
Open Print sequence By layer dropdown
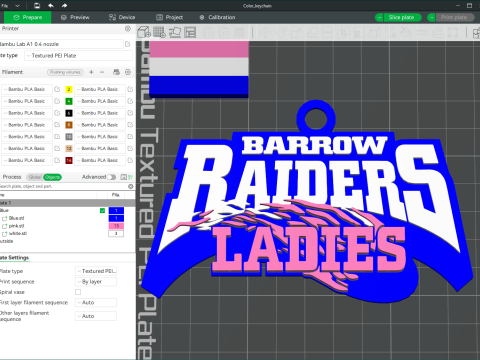96,282
